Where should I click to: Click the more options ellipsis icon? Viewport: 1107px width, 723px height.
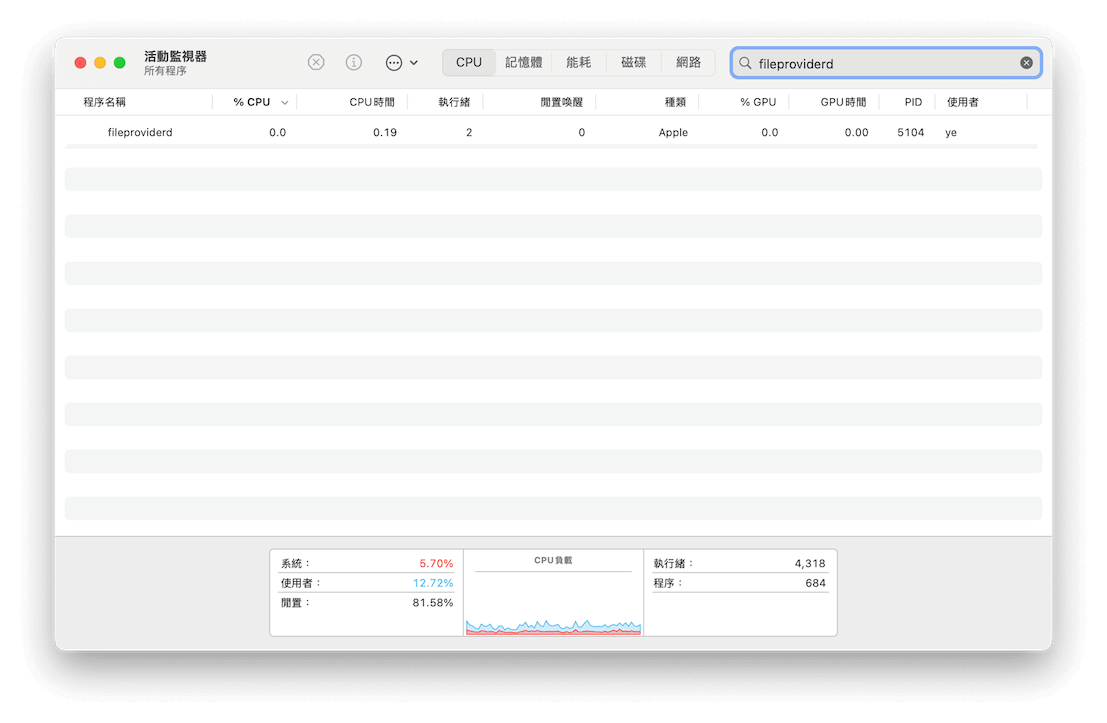click(x=394, y=63)
